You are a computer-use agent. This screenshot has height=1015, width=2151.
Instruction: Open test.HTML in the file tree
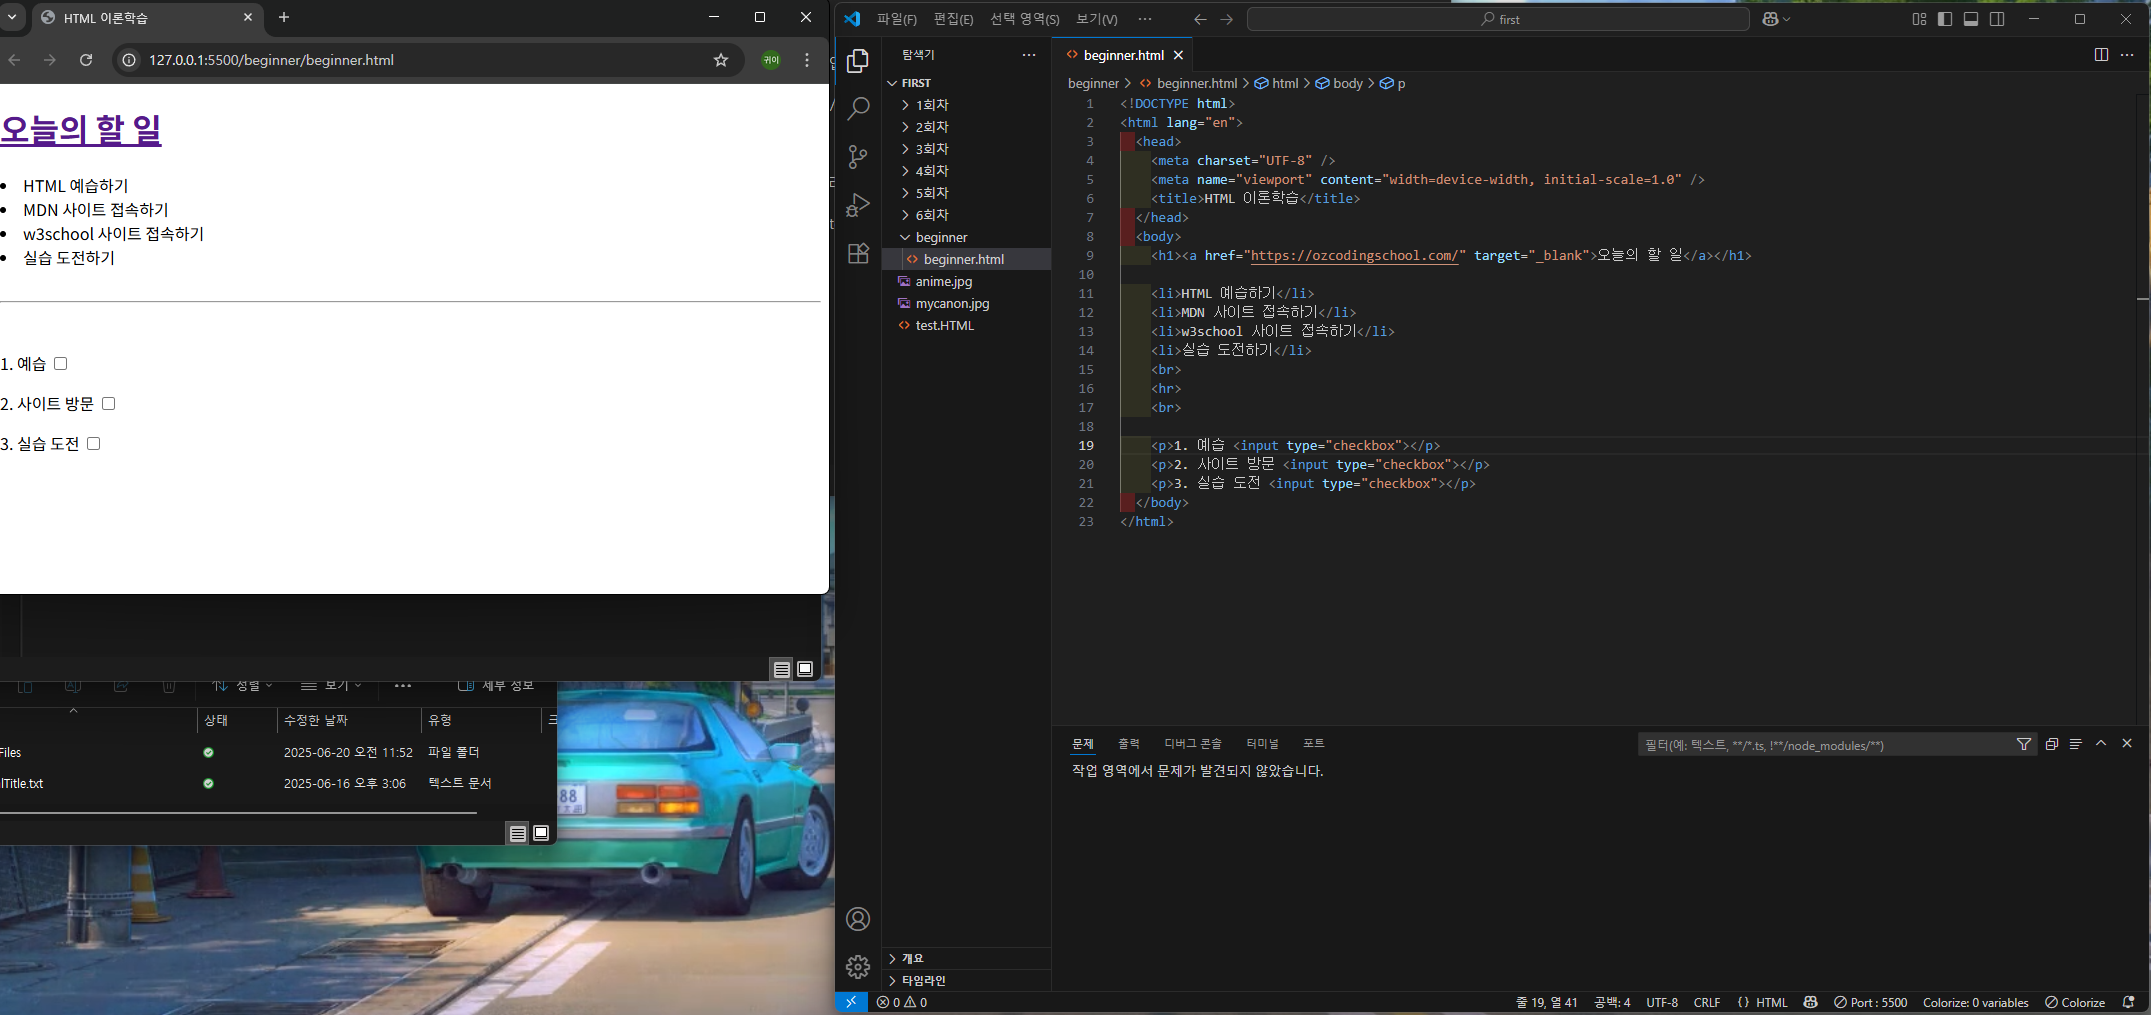(x=944, y=325)
